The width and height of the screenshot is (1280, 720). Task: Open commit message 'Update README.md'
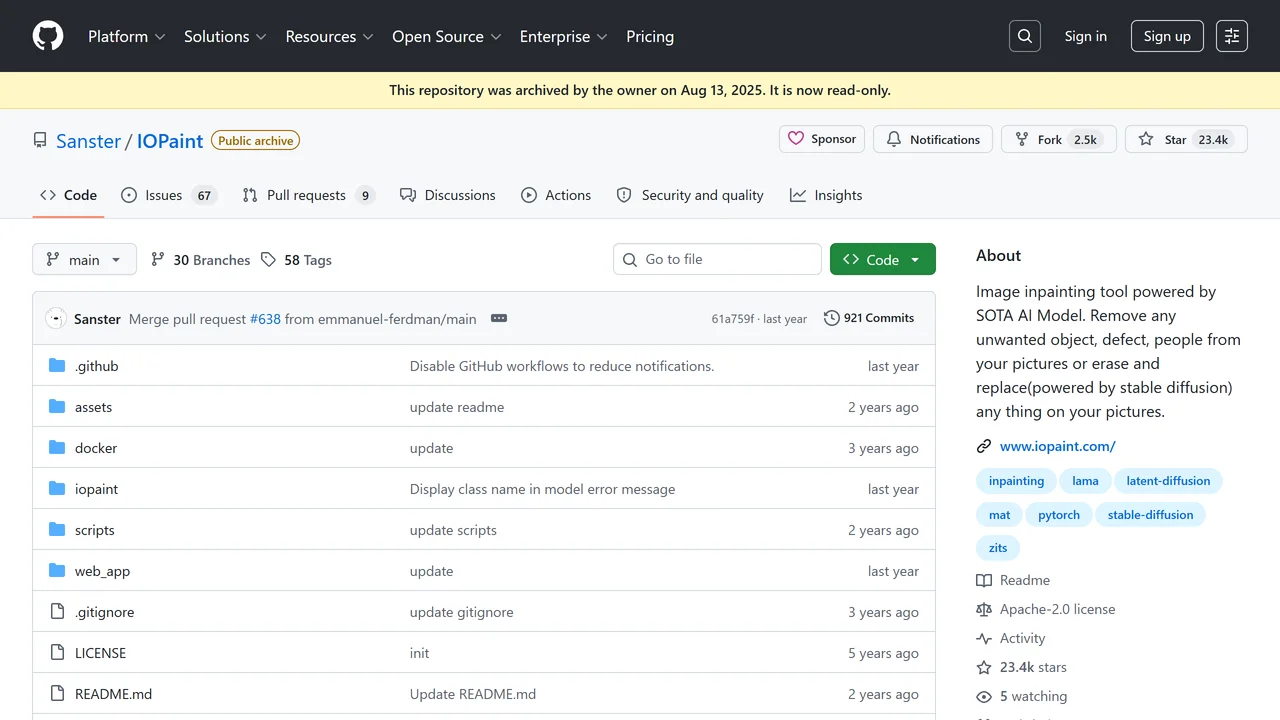pos(473,694)
